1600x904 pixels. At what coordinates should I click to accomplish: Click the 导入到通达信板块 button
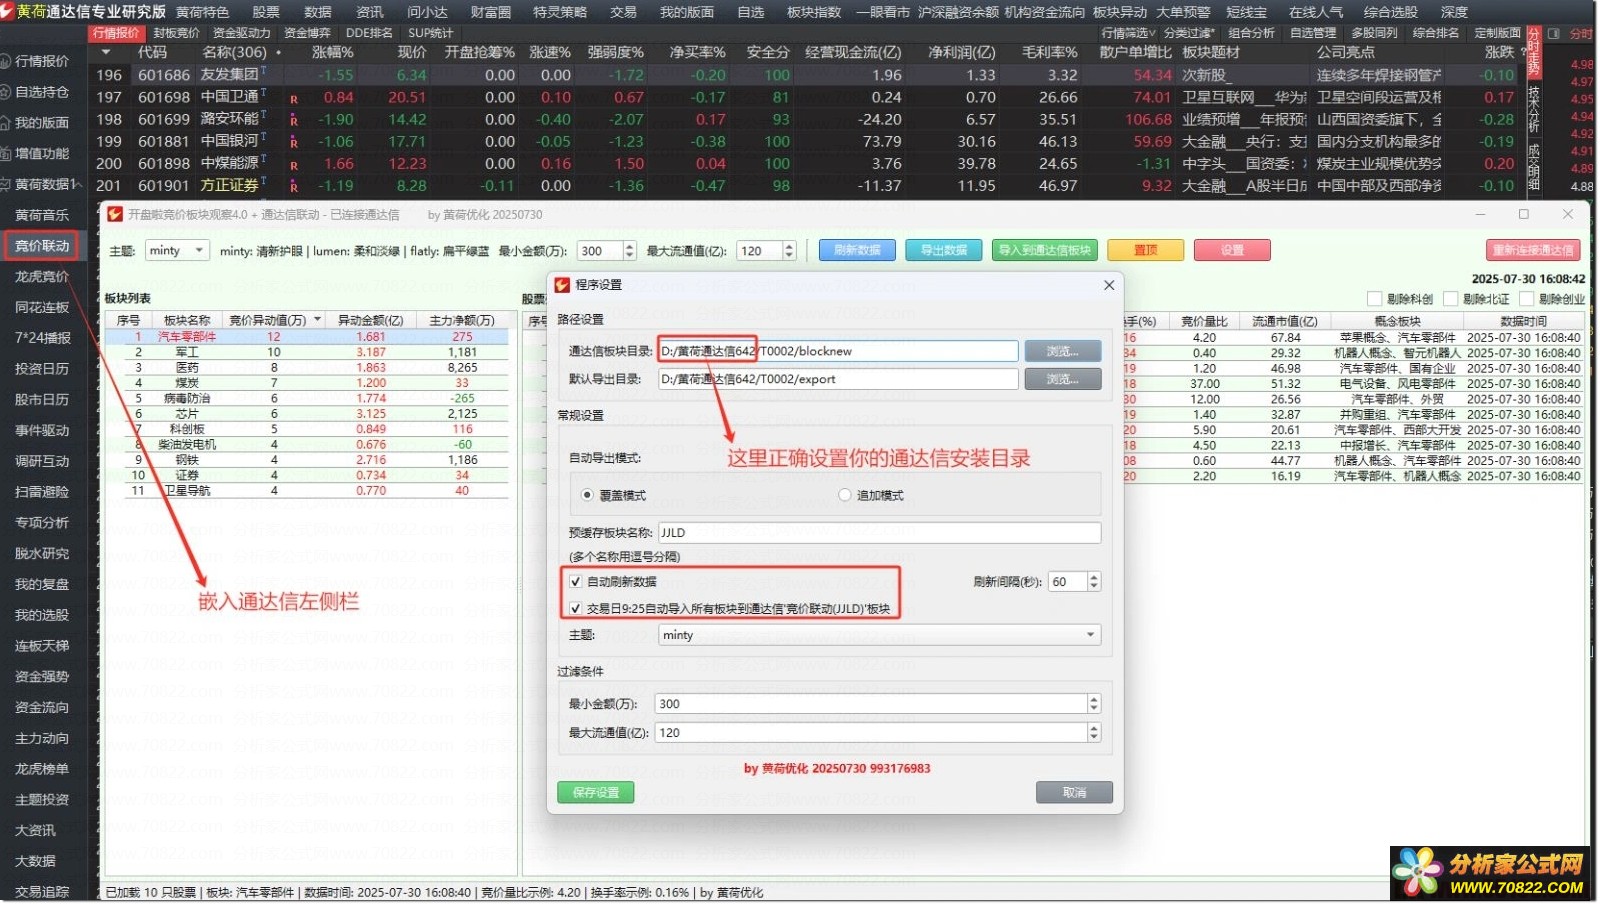pyautogui.click(x=1045, y=250)
